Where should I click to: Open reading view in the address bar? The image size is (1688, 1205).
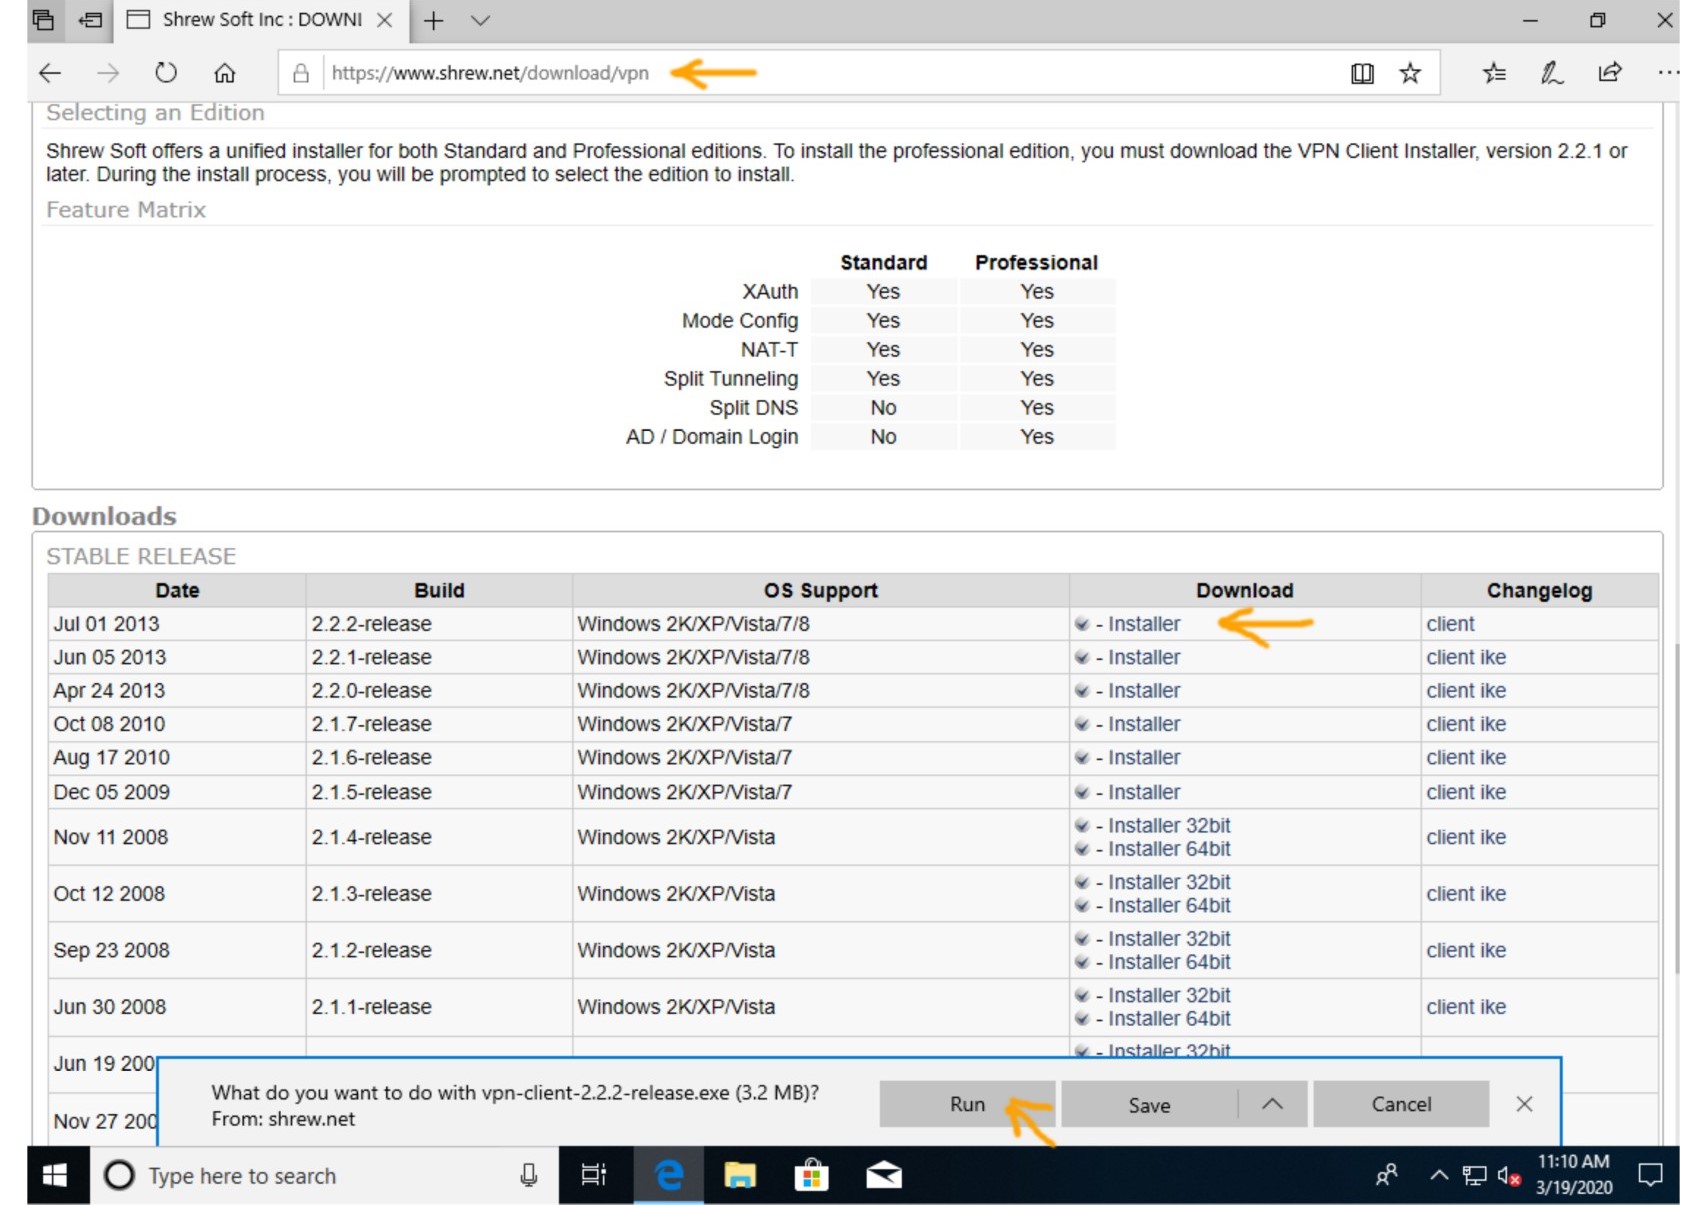point(1362,73)
